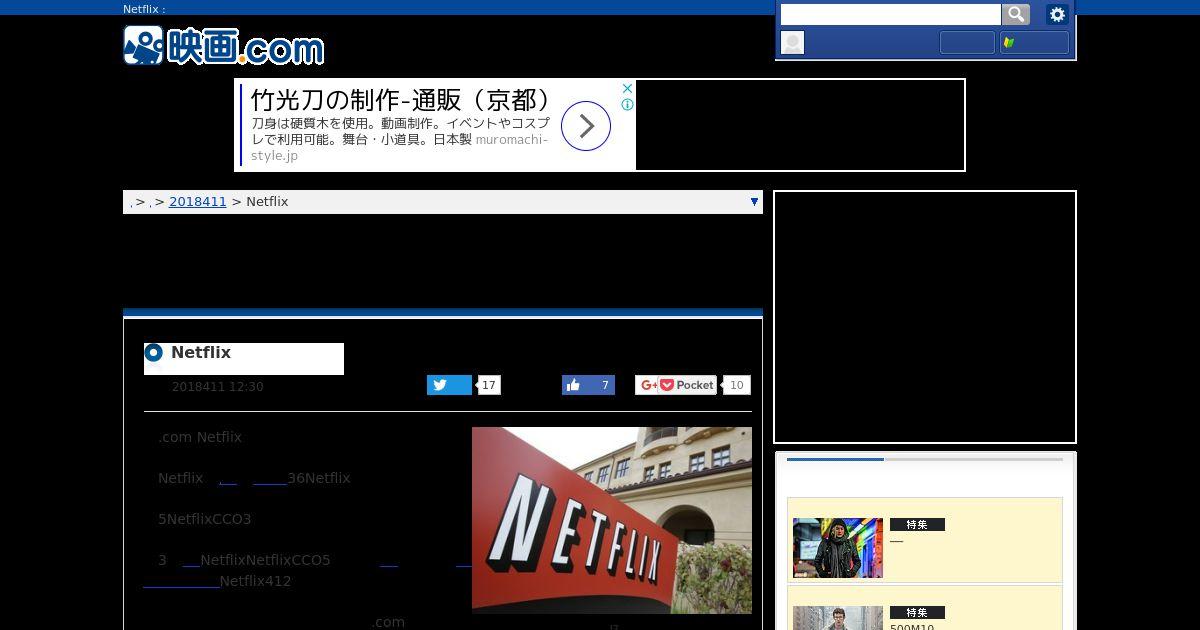Click the underlined link before 36Netflix
The height and width of the screenshot is (630, 1200).
270,479
